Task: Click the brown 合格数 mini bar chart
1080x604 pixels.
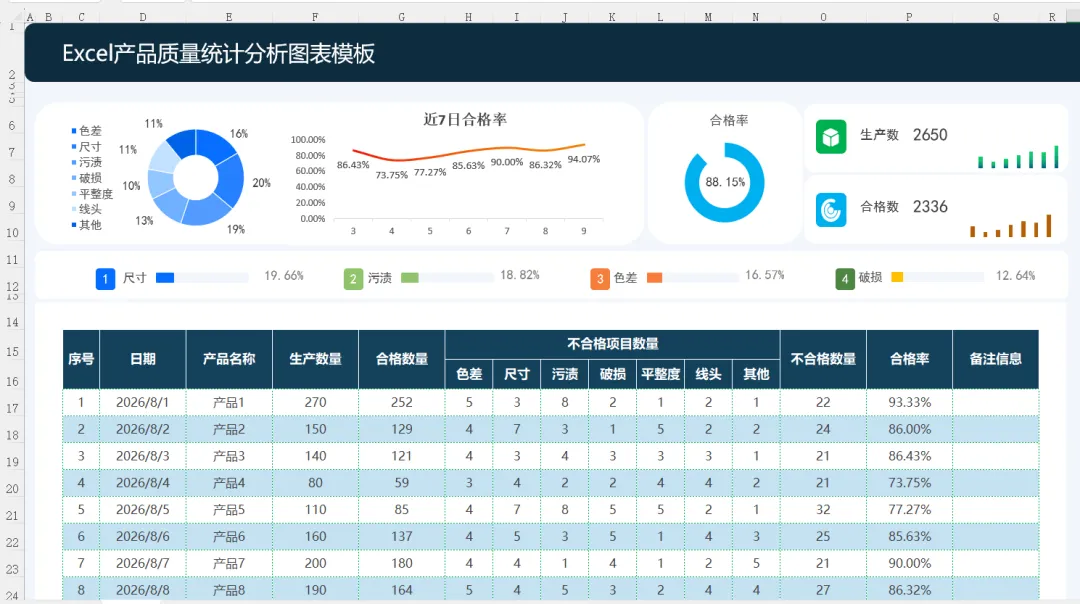Action: (x=1010, y=226)
